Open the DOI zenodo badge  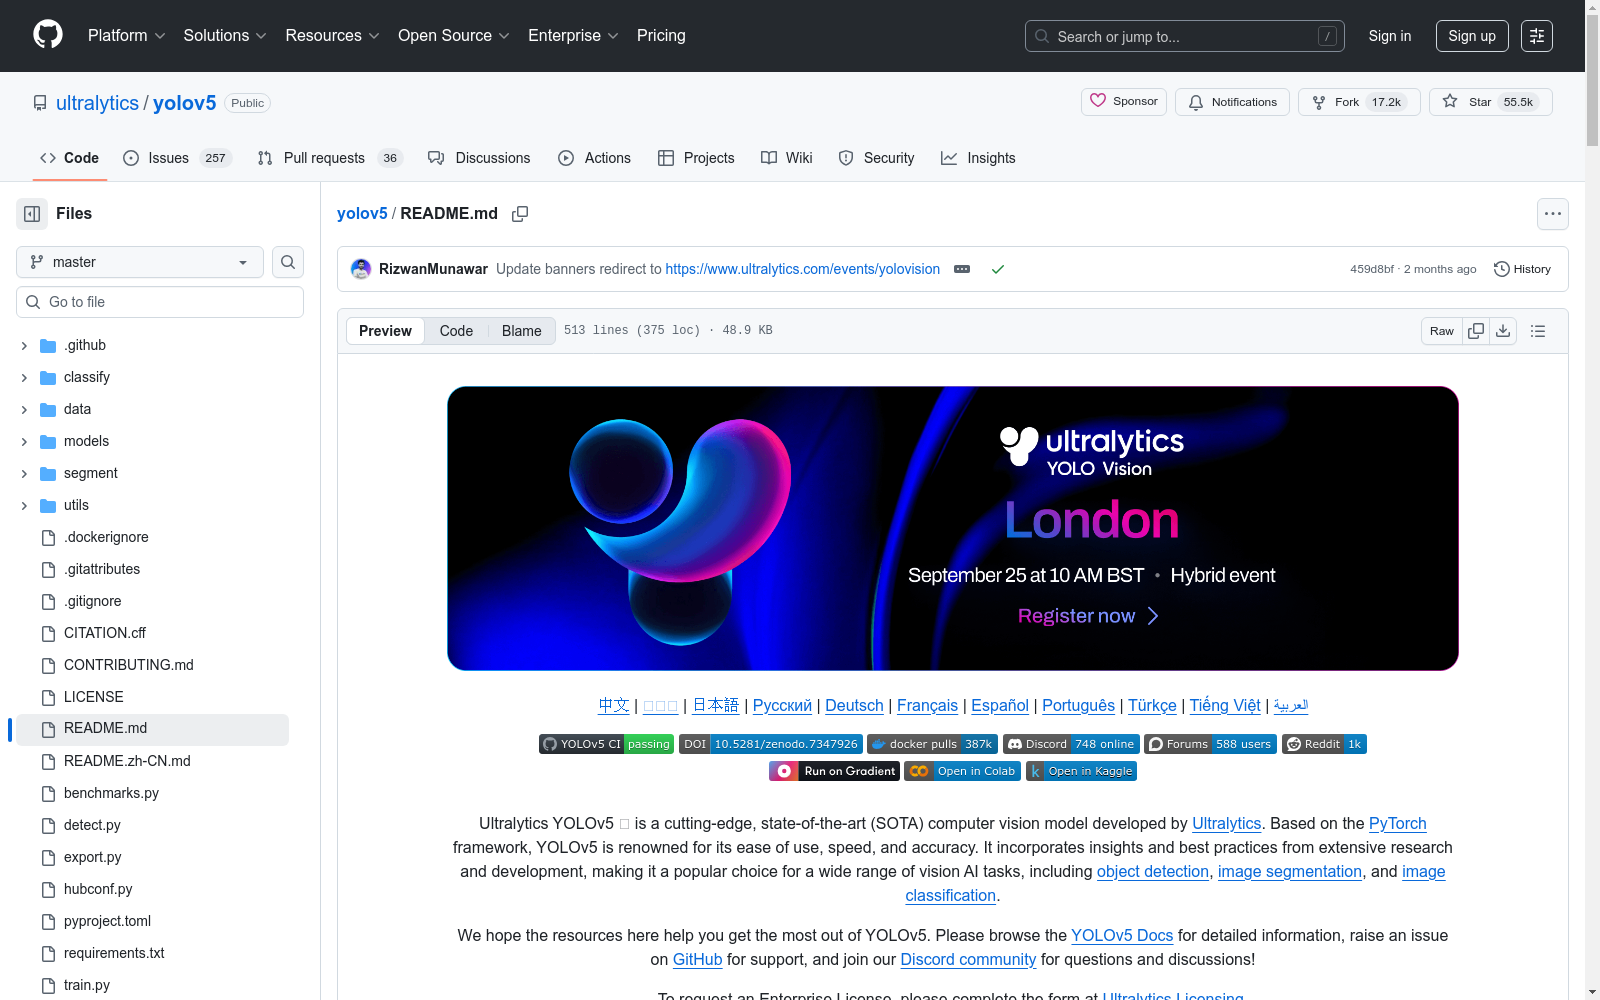771,744
